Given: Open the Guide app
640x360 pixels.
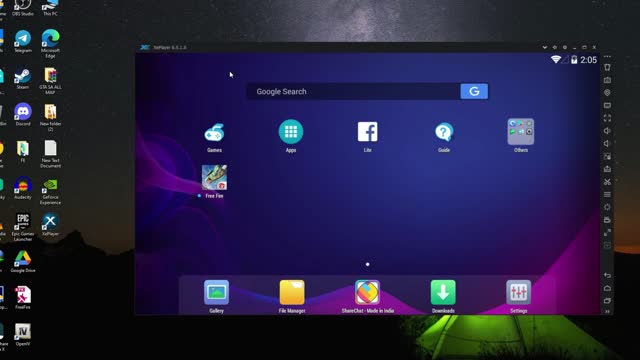Looking at the screenshot, I should [444, 132].
